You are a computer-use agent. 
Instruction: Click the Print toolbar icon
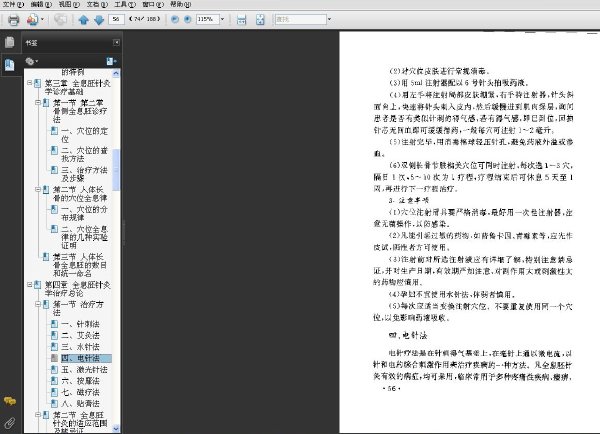(x=13, y=19)
